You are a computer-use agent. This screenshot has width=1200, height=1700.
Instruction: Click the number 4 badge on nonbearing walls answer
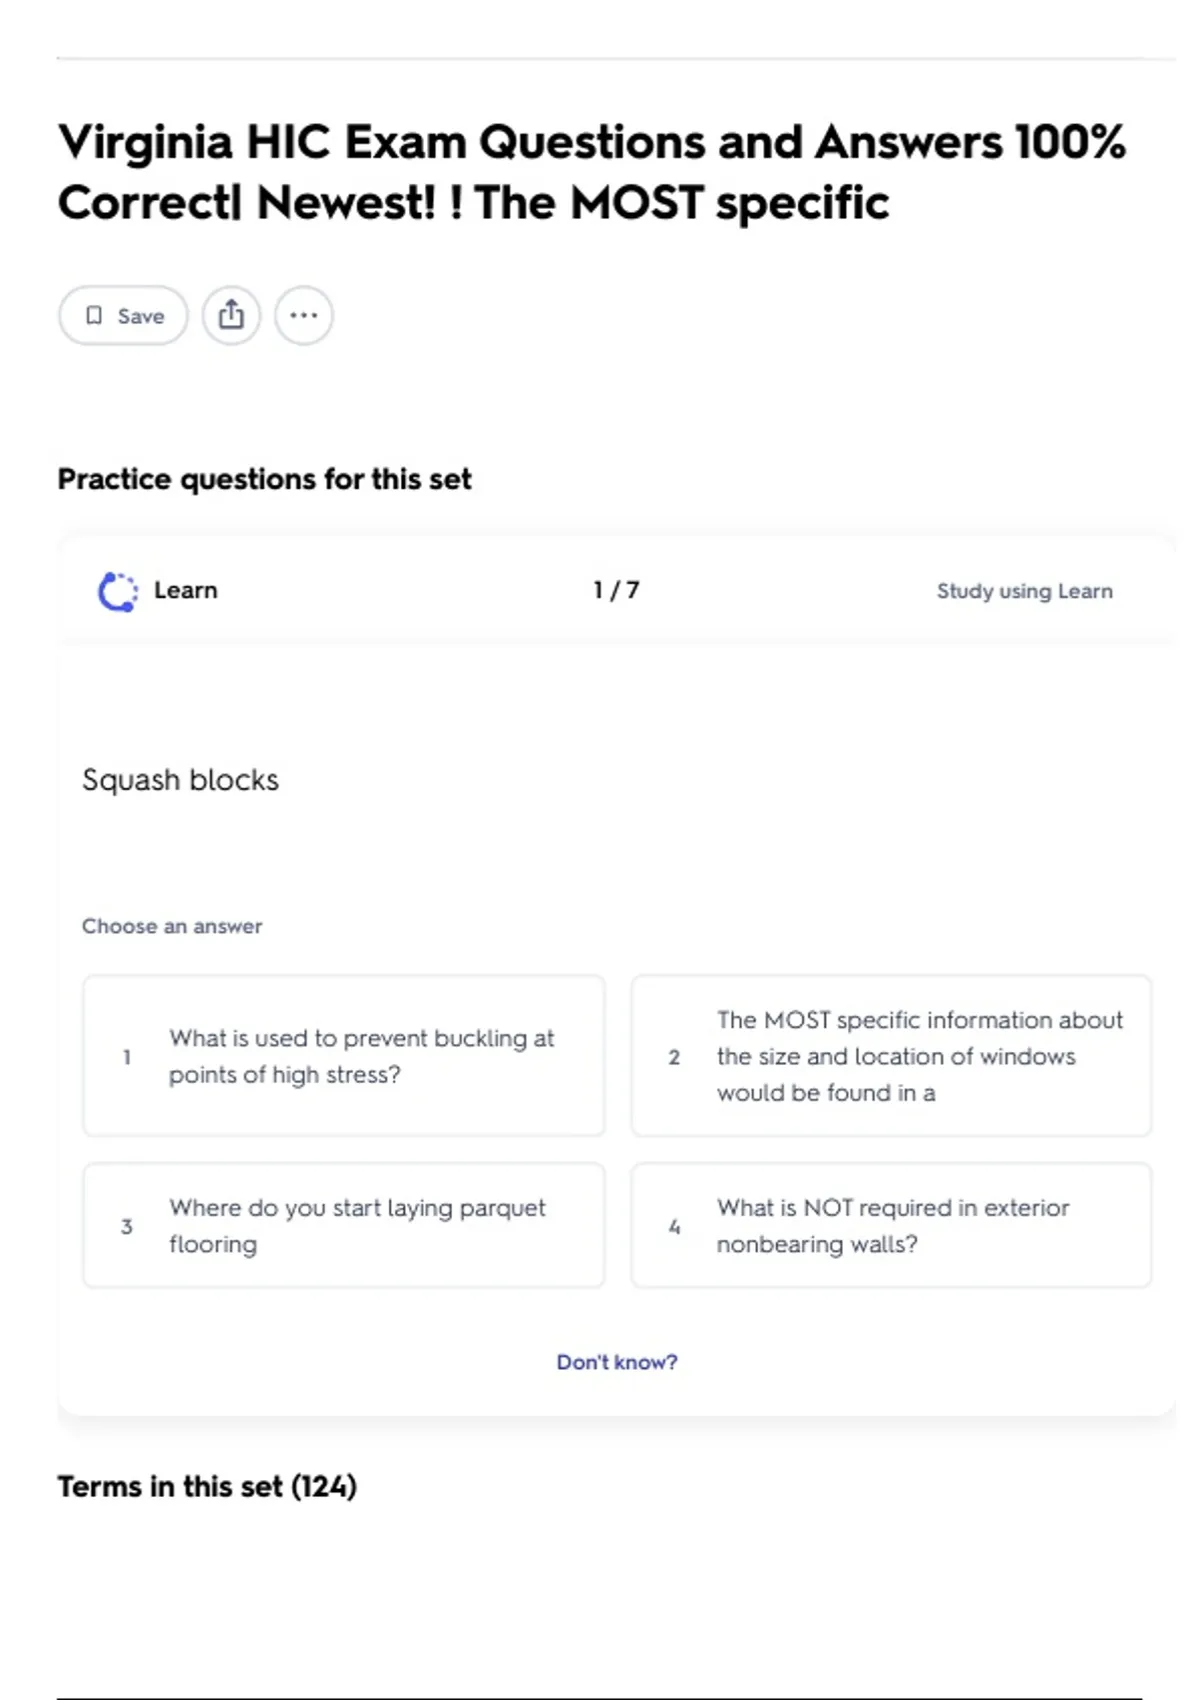tap(674, 1226)
